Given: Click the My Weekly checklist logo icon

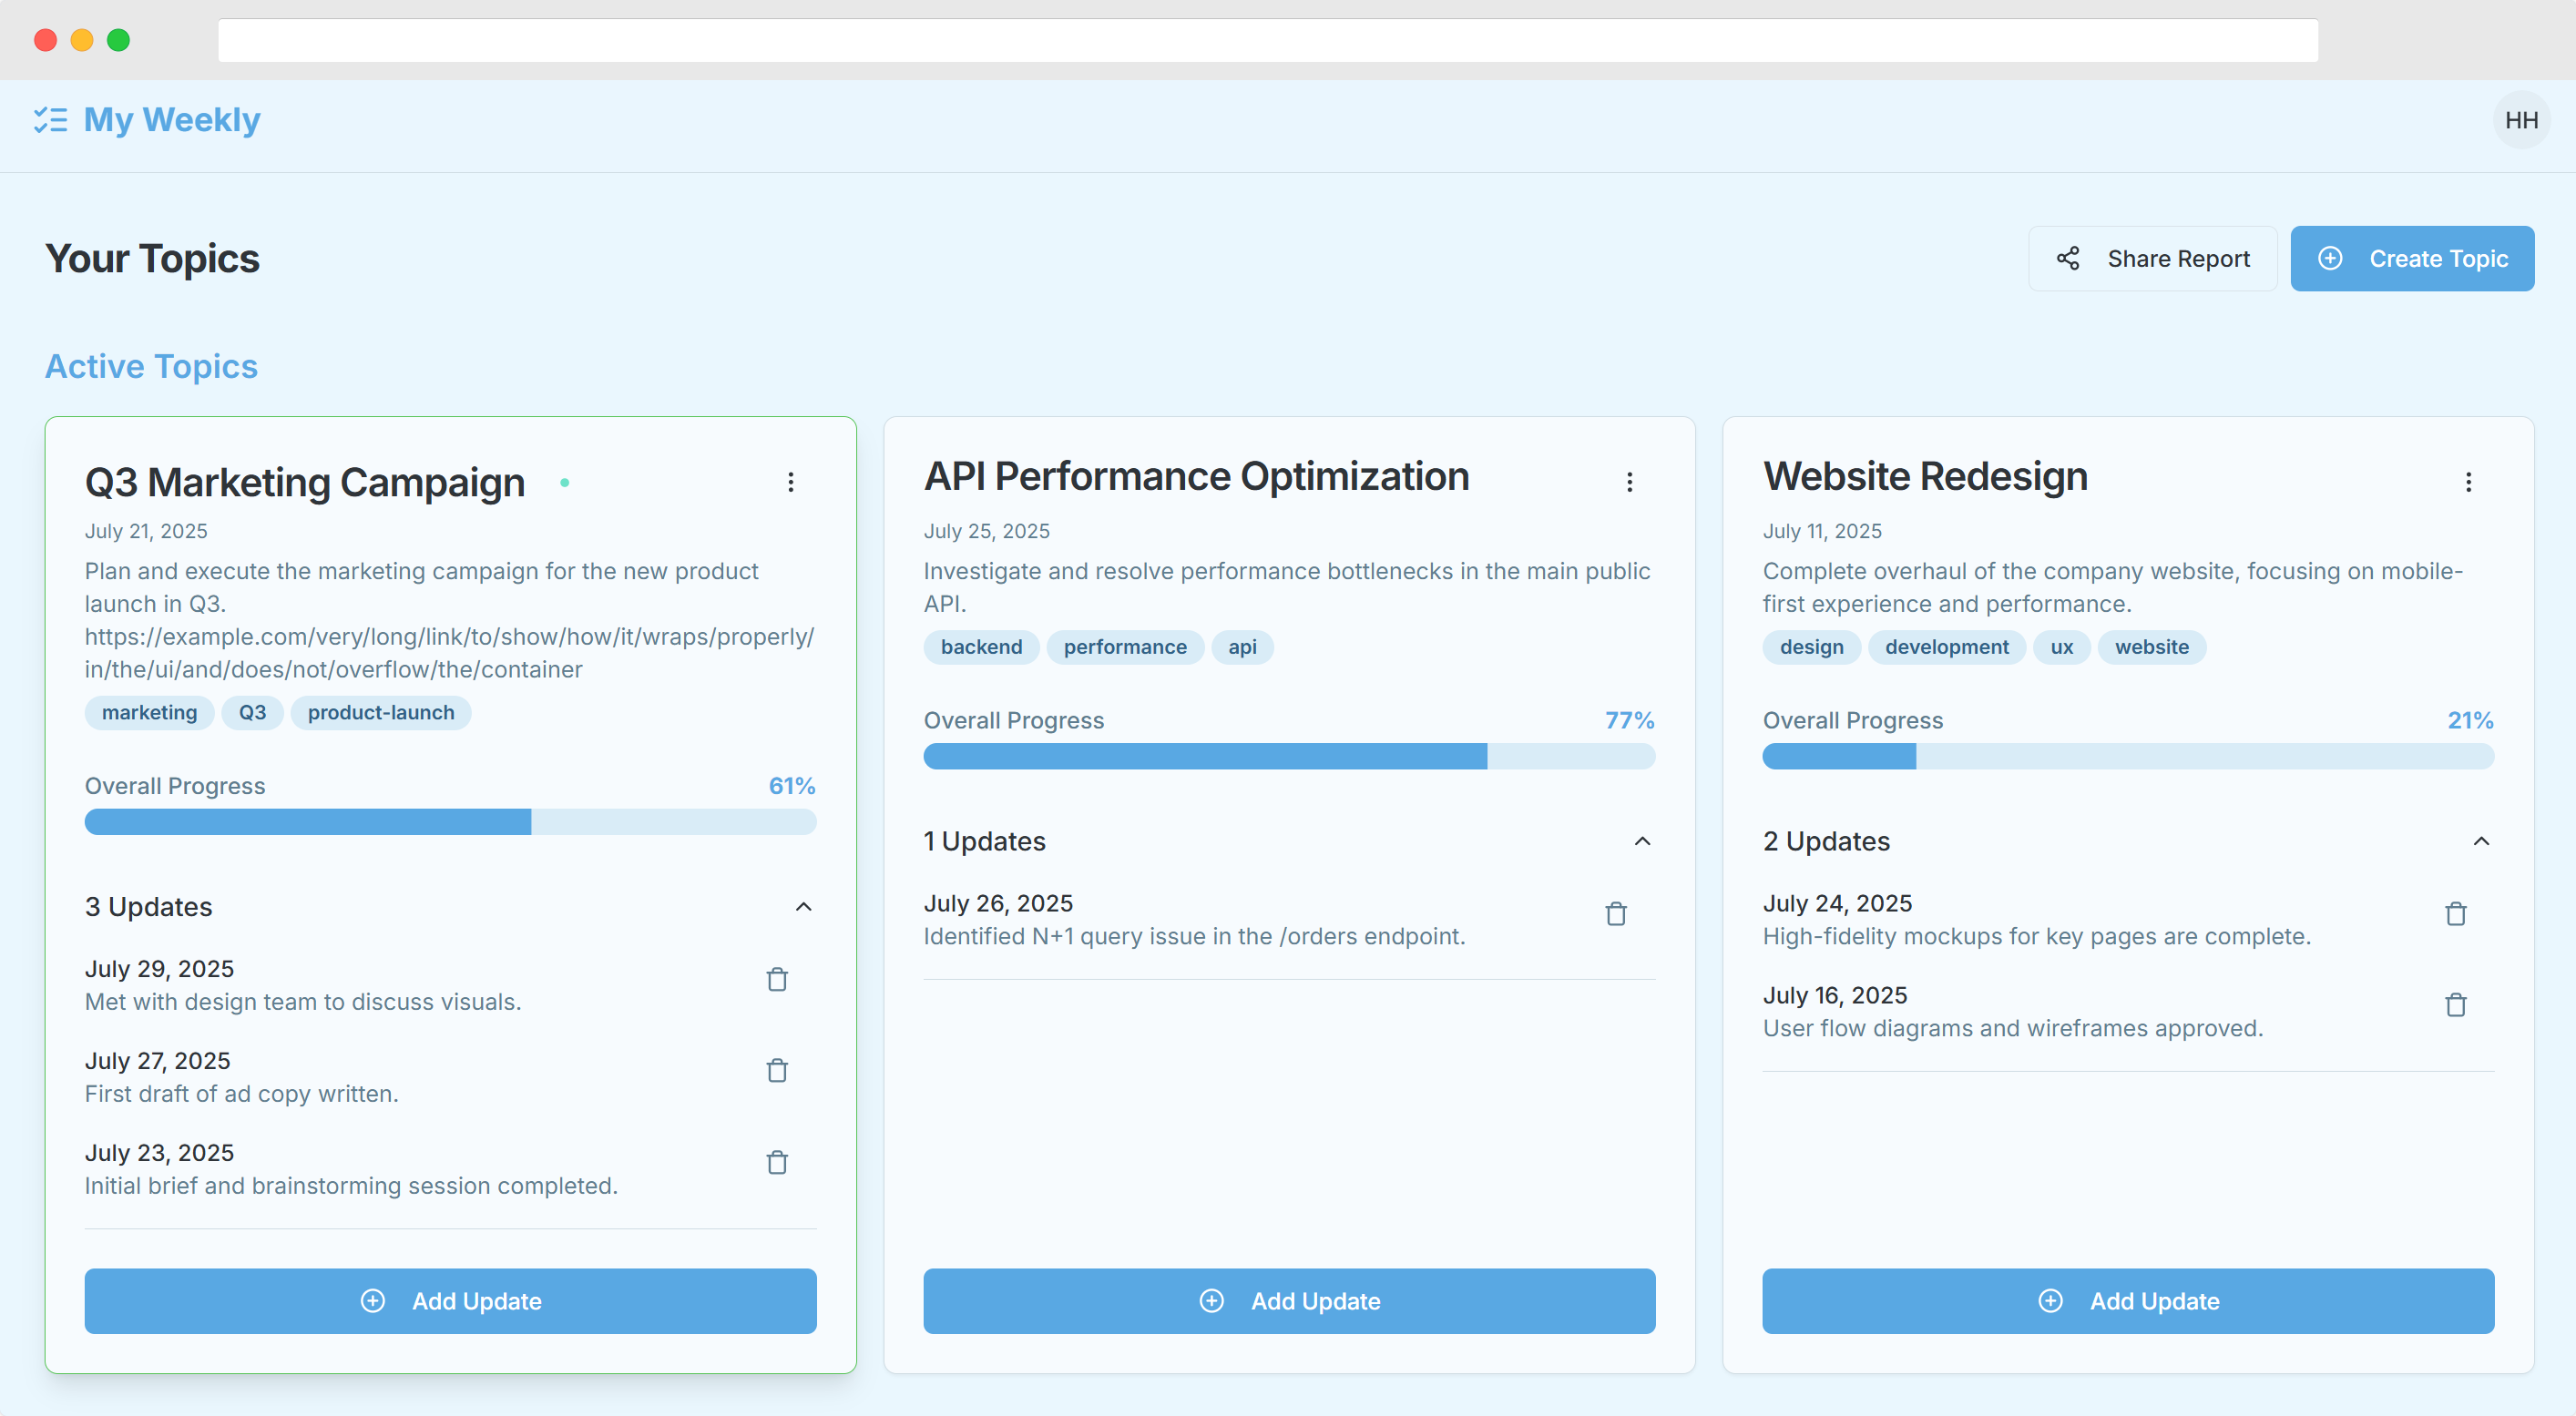Looking at the screenshot, I should point(51,120).
